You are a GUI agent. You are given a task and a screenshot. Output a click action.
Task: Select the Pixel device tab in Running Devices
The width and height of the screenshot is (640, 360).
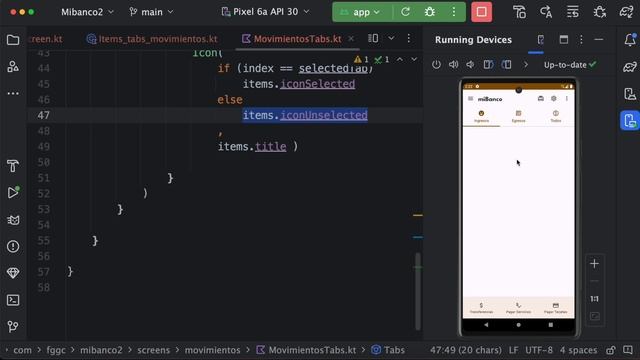click(x=540, y=40)
